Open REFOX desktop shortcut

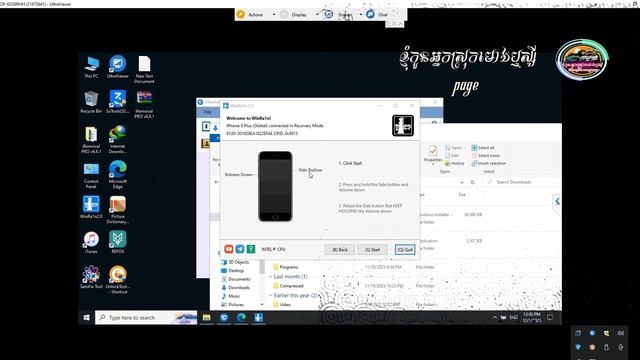(118, 242)
